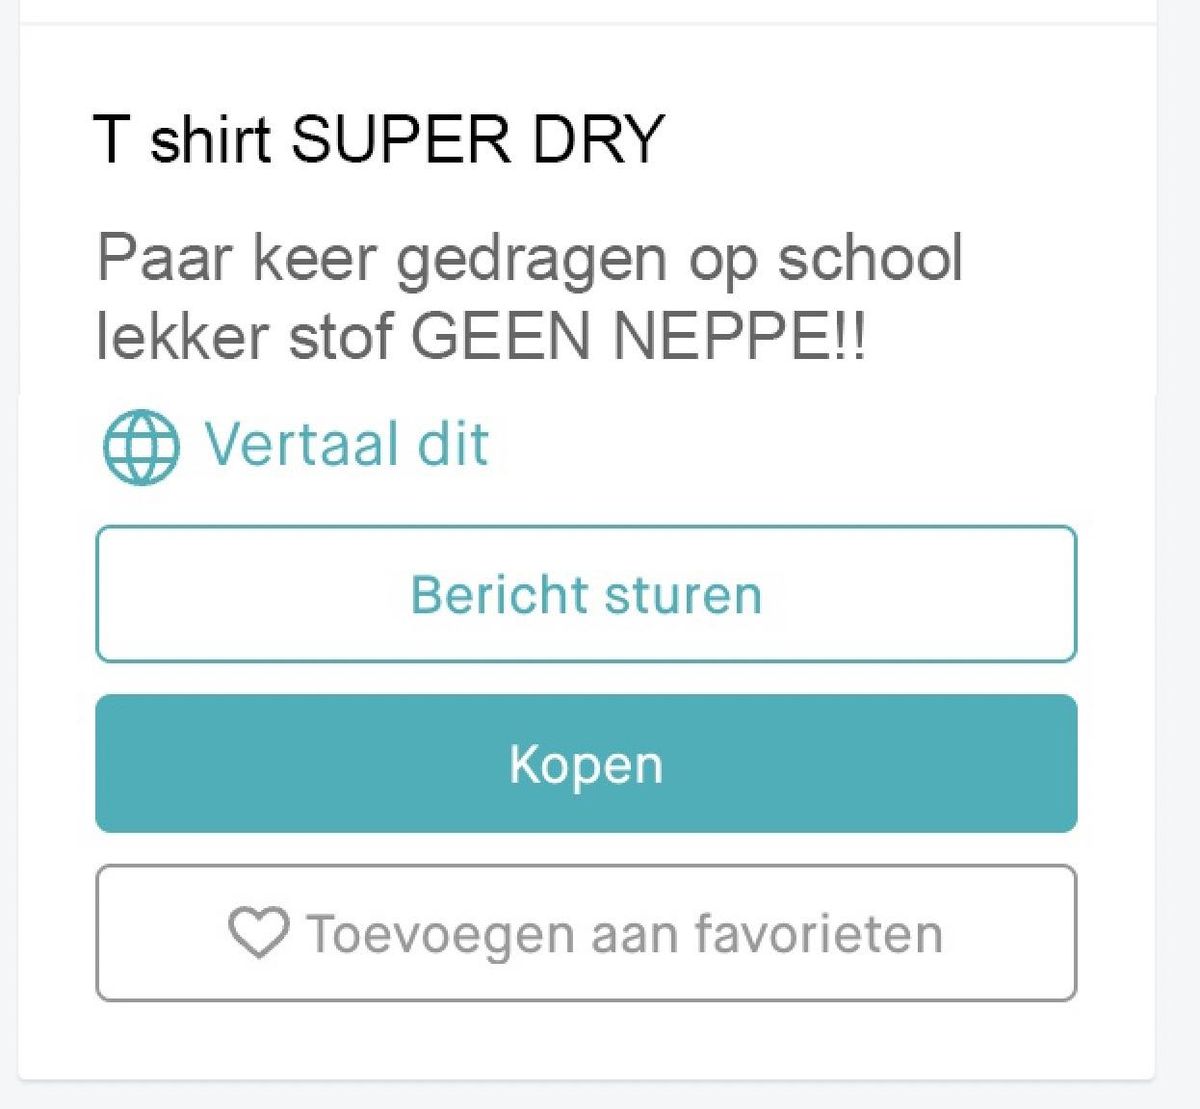Tap the teal 'Kopen' purchase button
Screen dimensions: 1200x1109
(586, 764)
